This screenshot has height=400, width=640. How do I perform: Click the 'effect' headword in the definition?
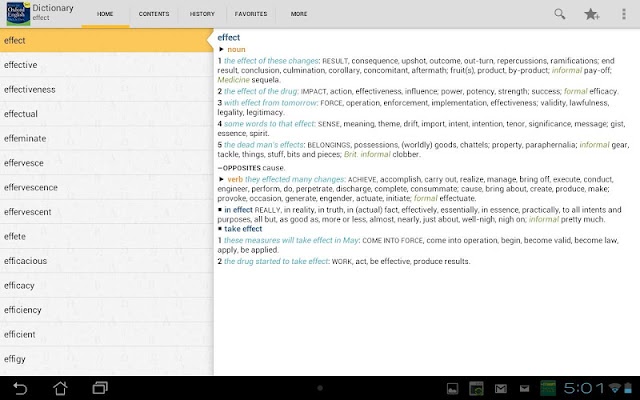click(229, 38)
